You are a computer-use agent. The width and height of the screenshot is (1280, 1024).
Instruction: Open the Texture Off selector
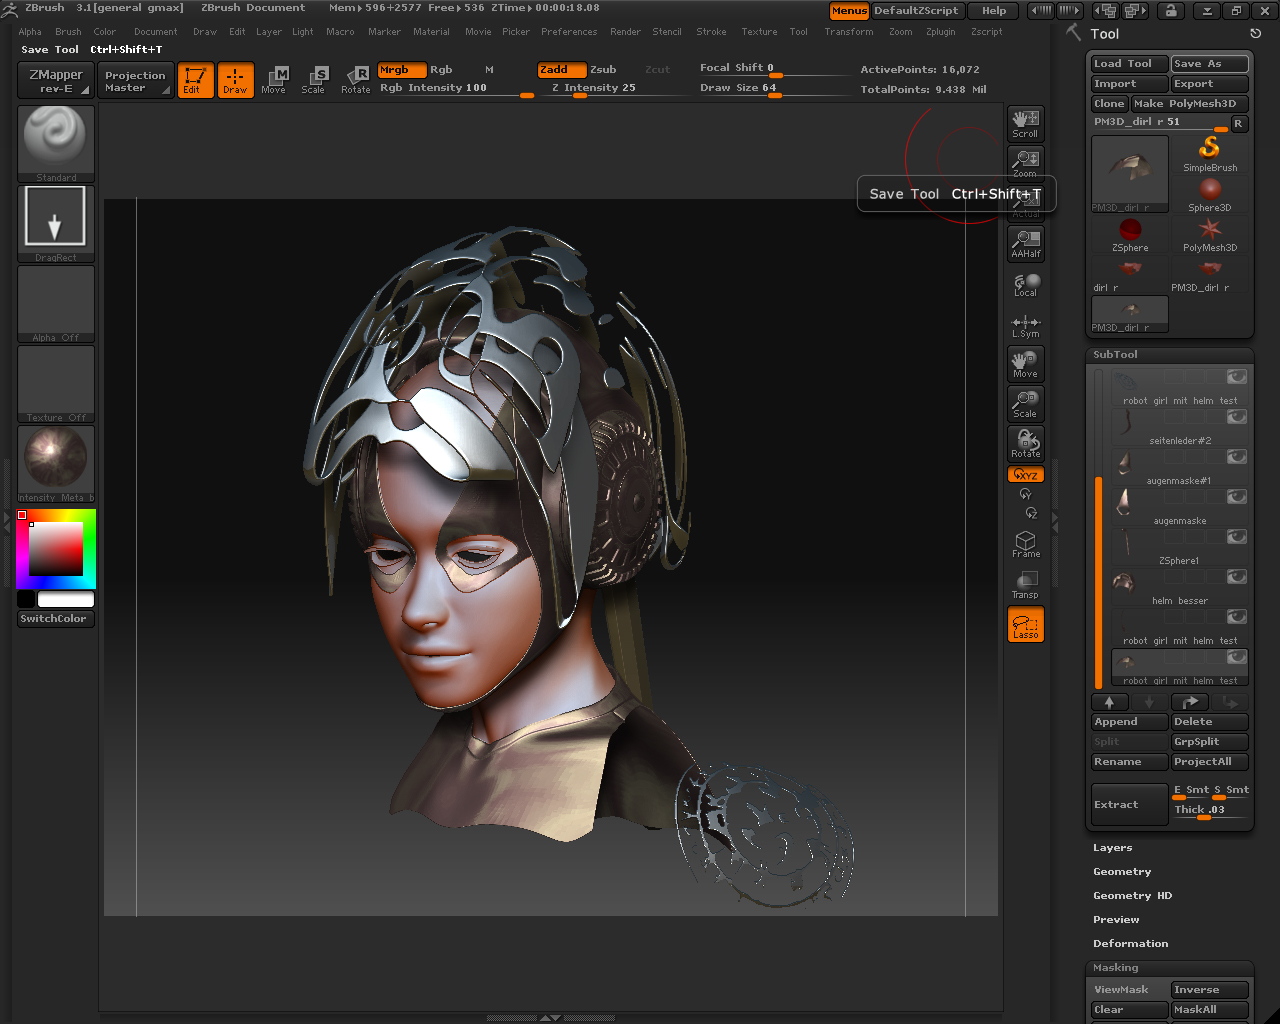[56, 383]
